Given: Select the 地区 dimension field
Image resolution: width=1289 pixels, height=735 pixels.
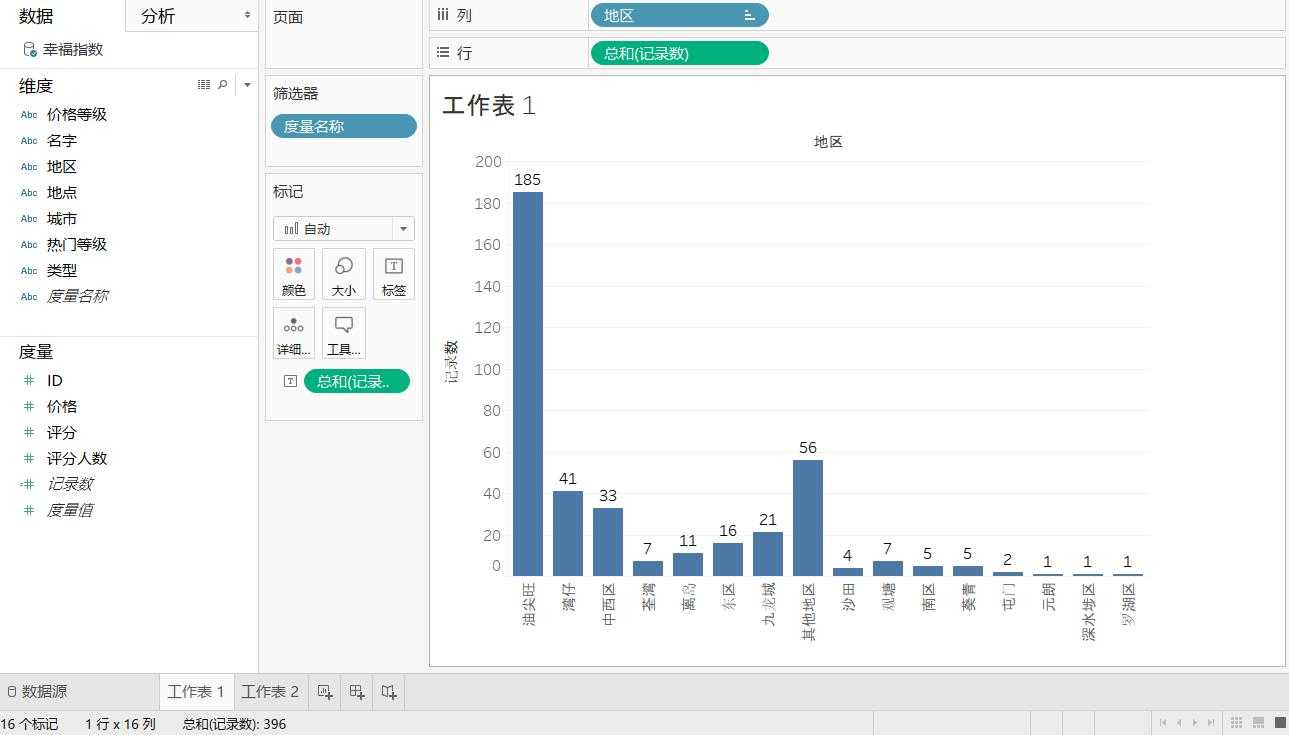Looking at the screenshot, I should [x=62, y=166].
